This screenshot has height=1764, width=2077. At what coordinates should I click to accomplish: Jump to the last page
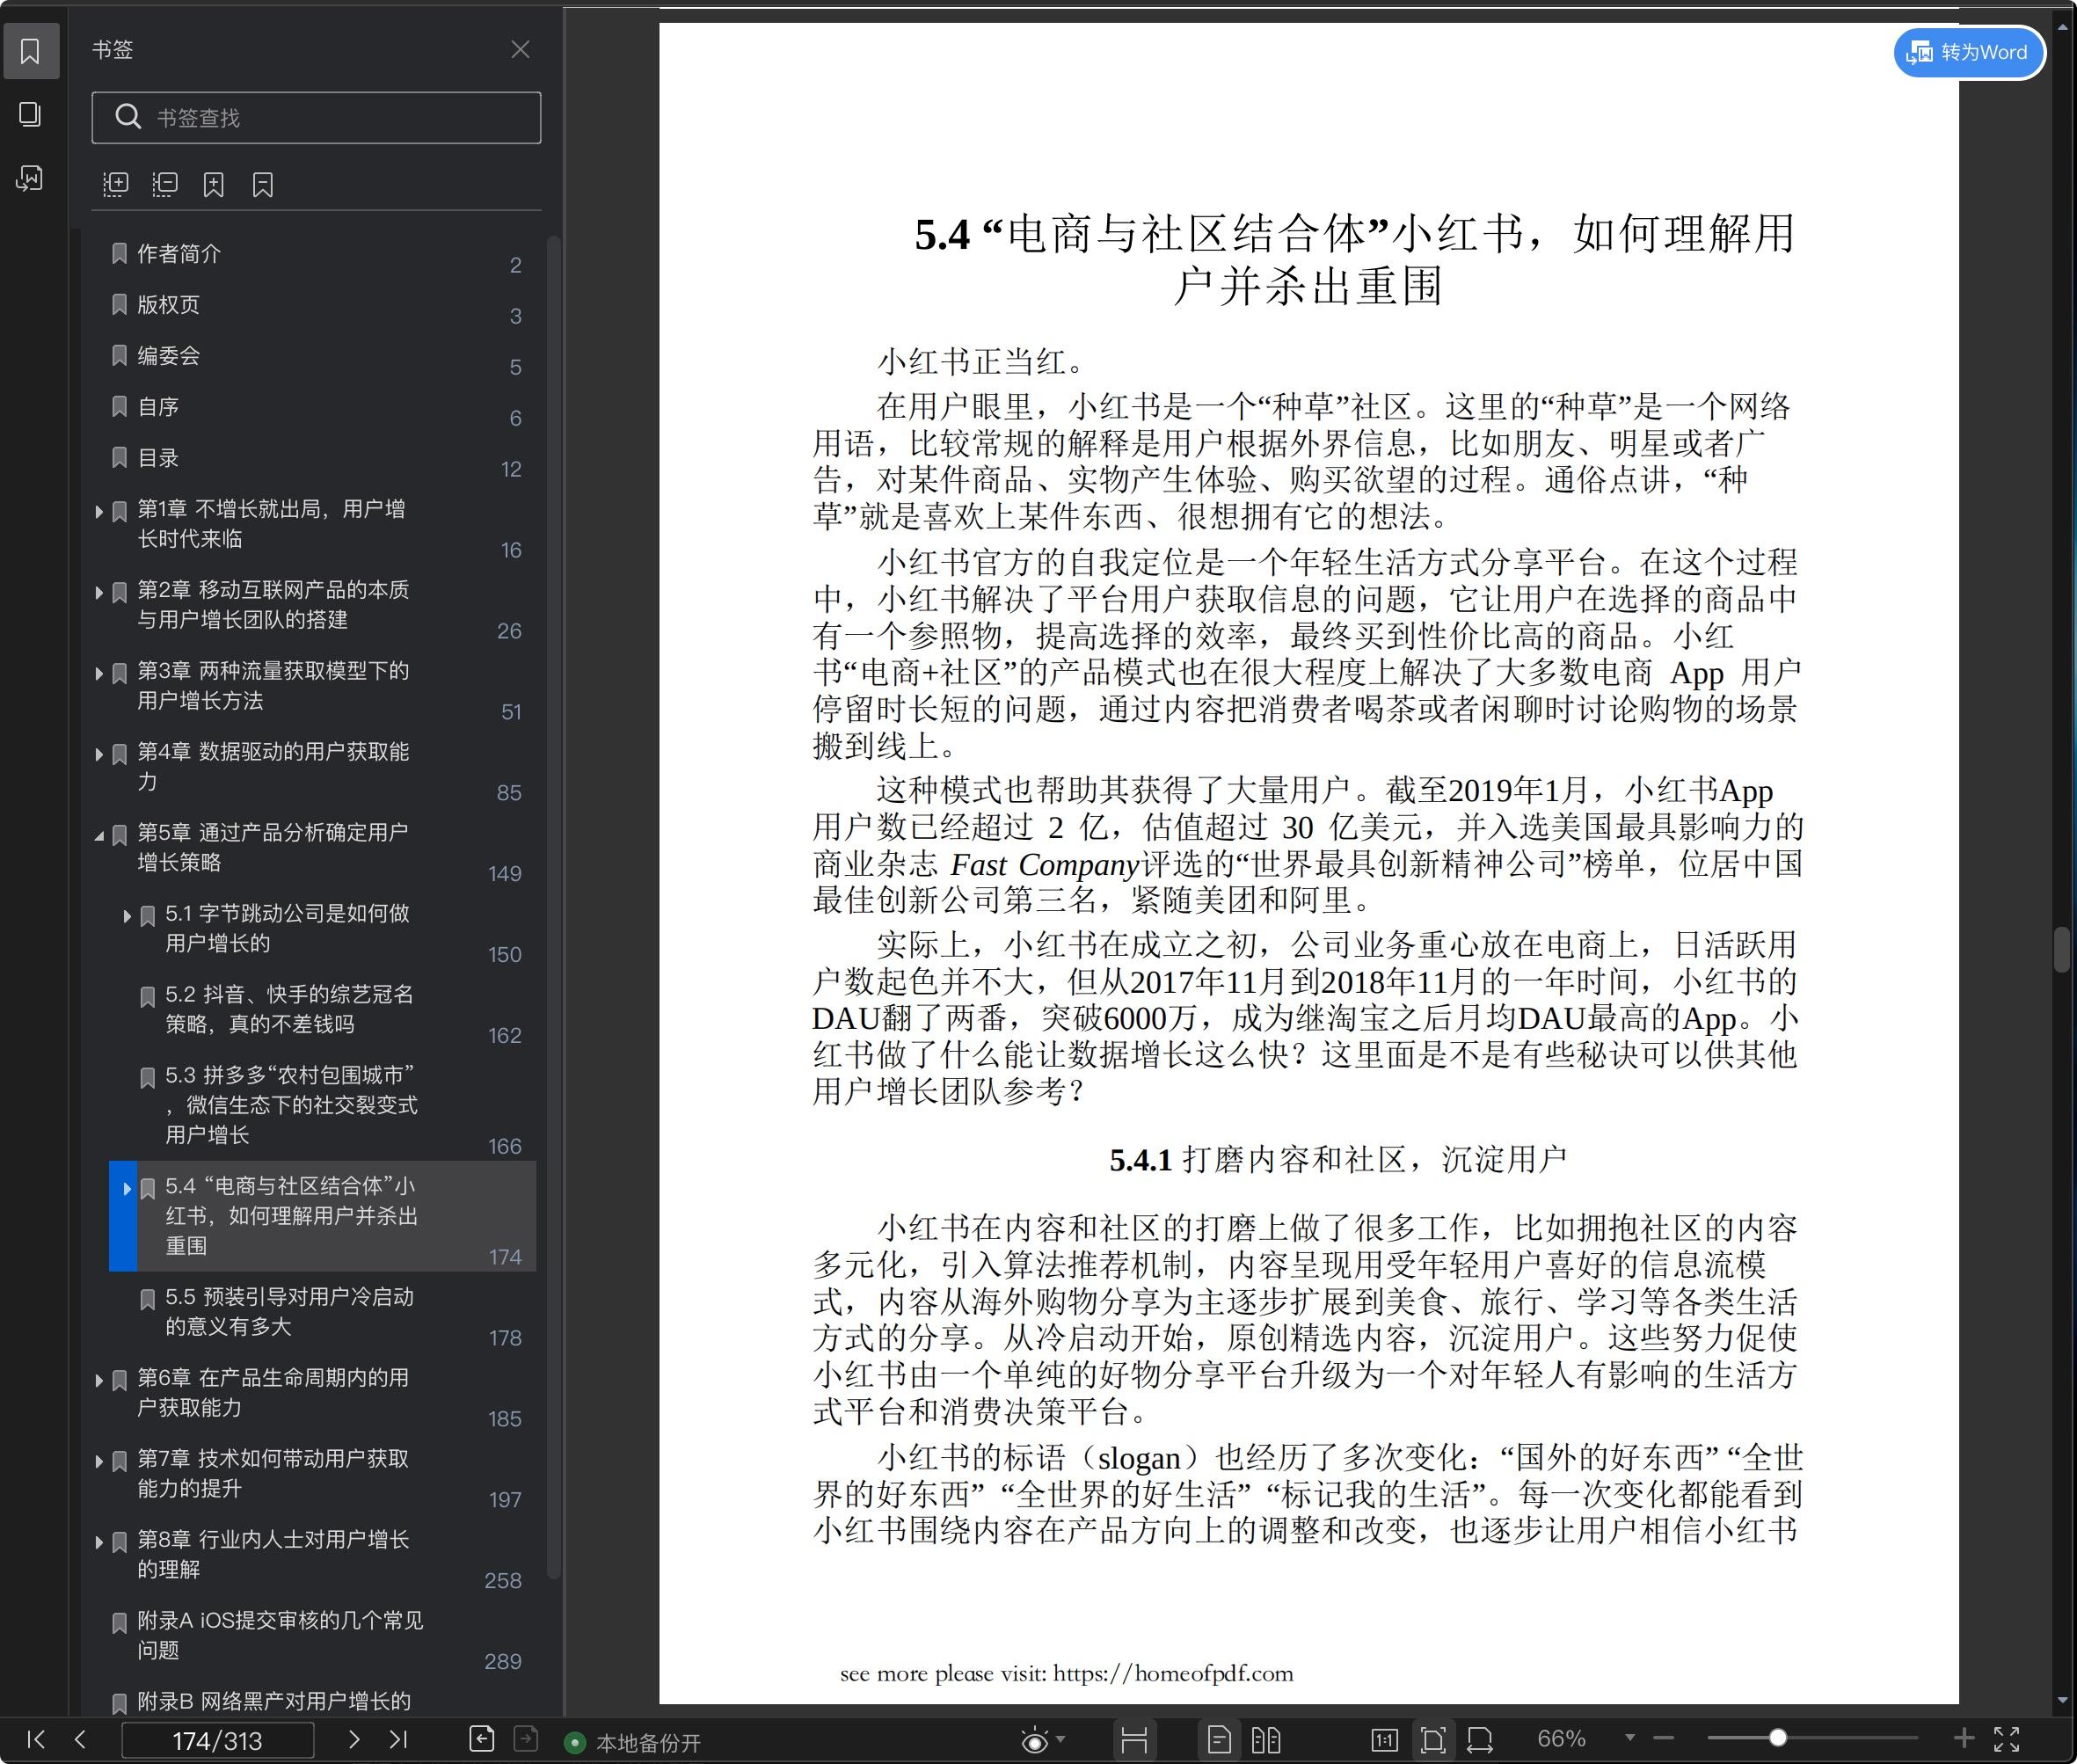398,1739
